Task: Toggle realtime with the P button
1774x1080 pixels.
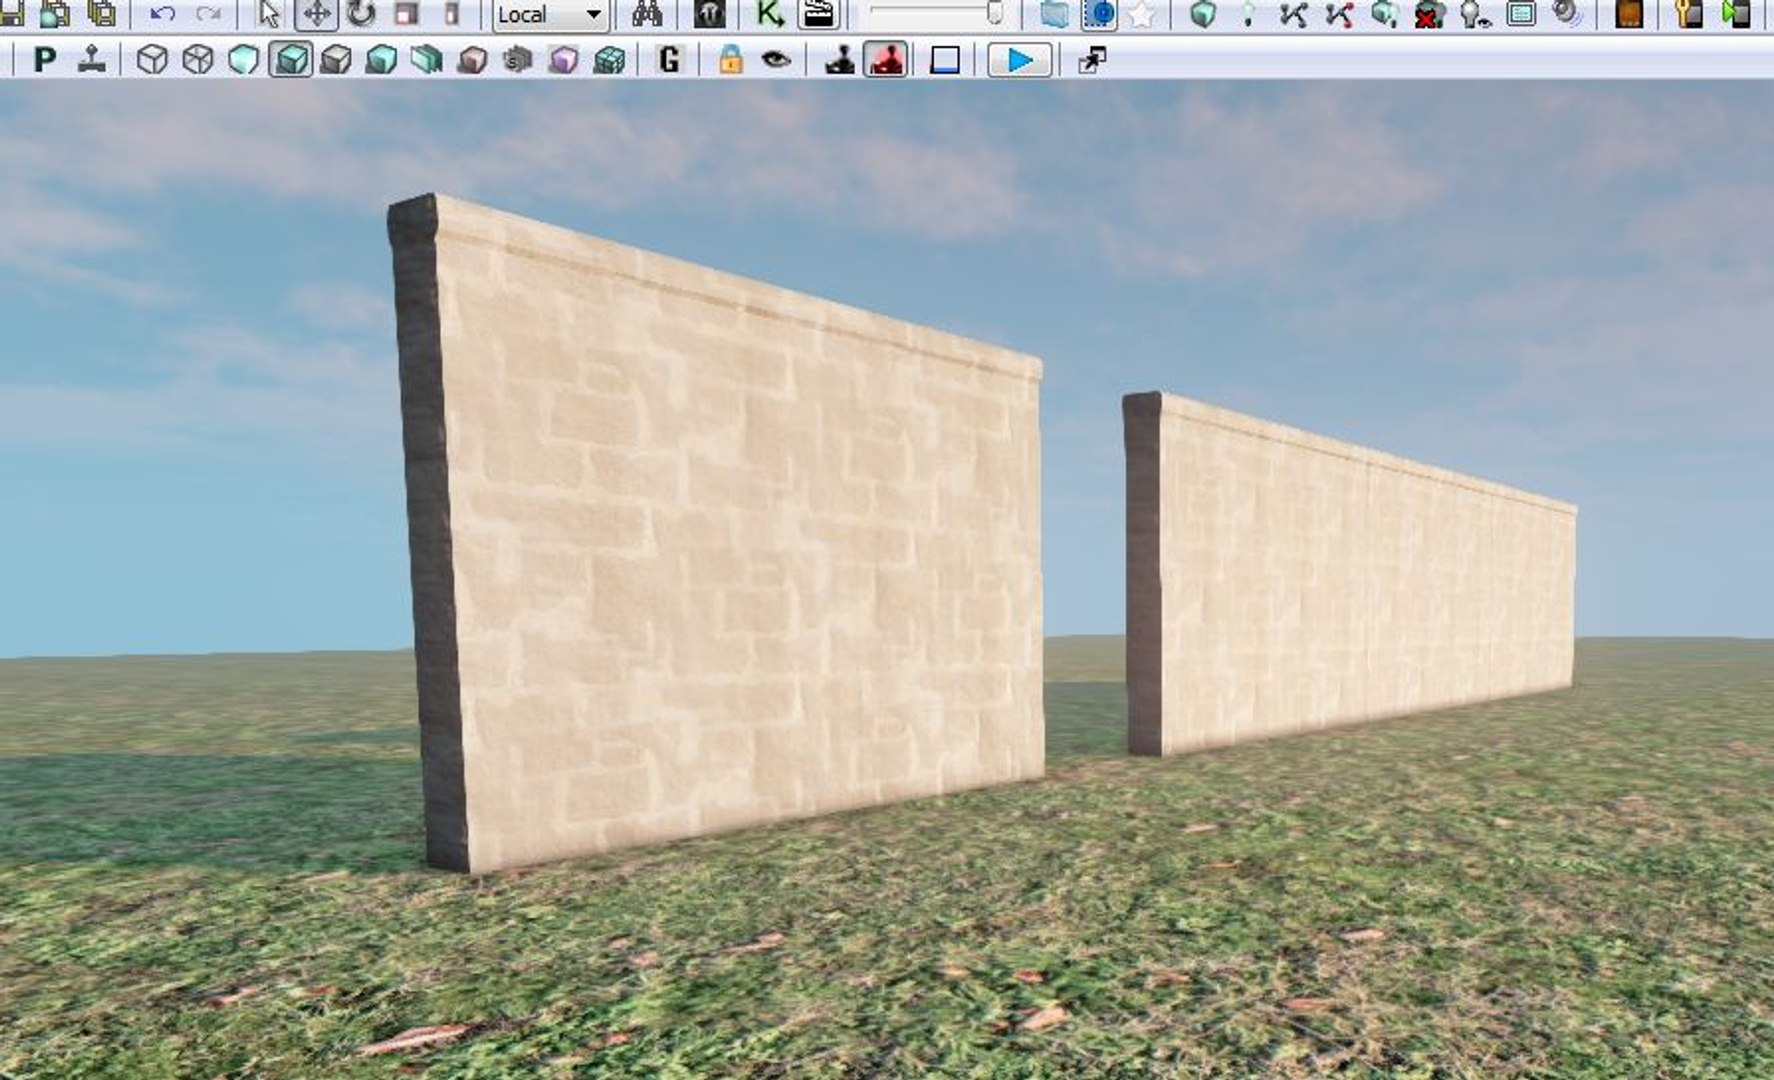Action: [x=44, y=60]
